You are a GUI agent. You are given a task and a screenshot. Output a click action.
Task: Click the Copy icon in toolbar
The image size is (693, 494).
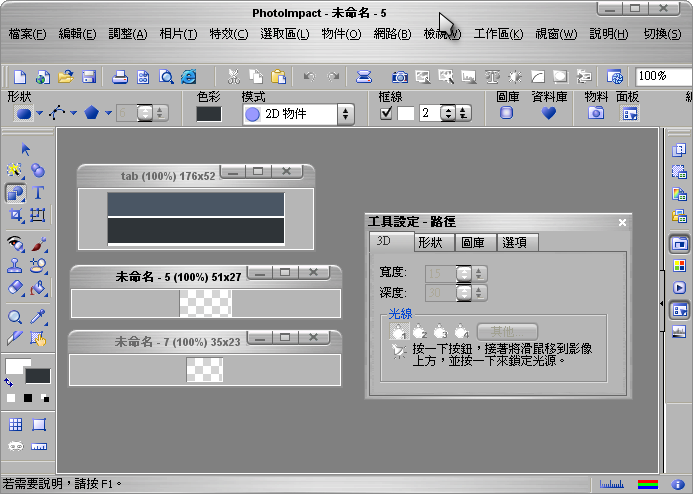pyautogui.click(x=256, y=77)
